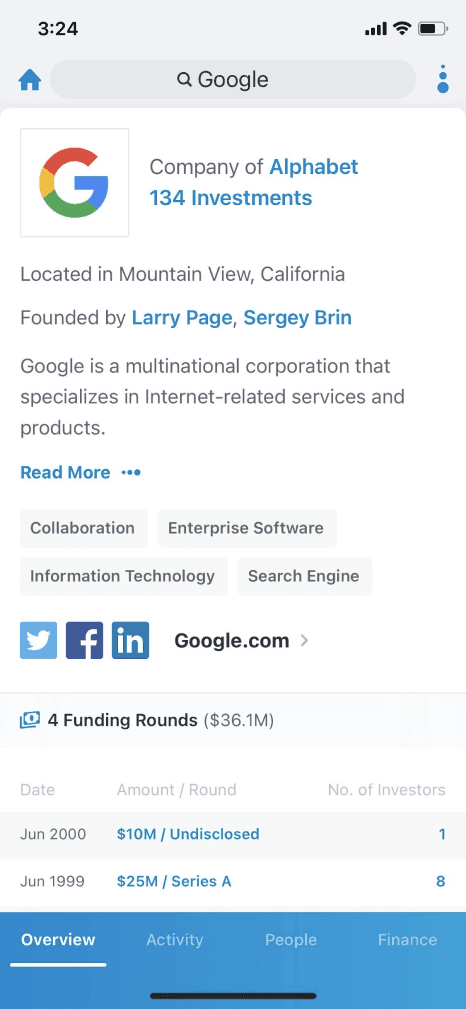
Task: View the 134 Investments link
Action: point(231,198)
